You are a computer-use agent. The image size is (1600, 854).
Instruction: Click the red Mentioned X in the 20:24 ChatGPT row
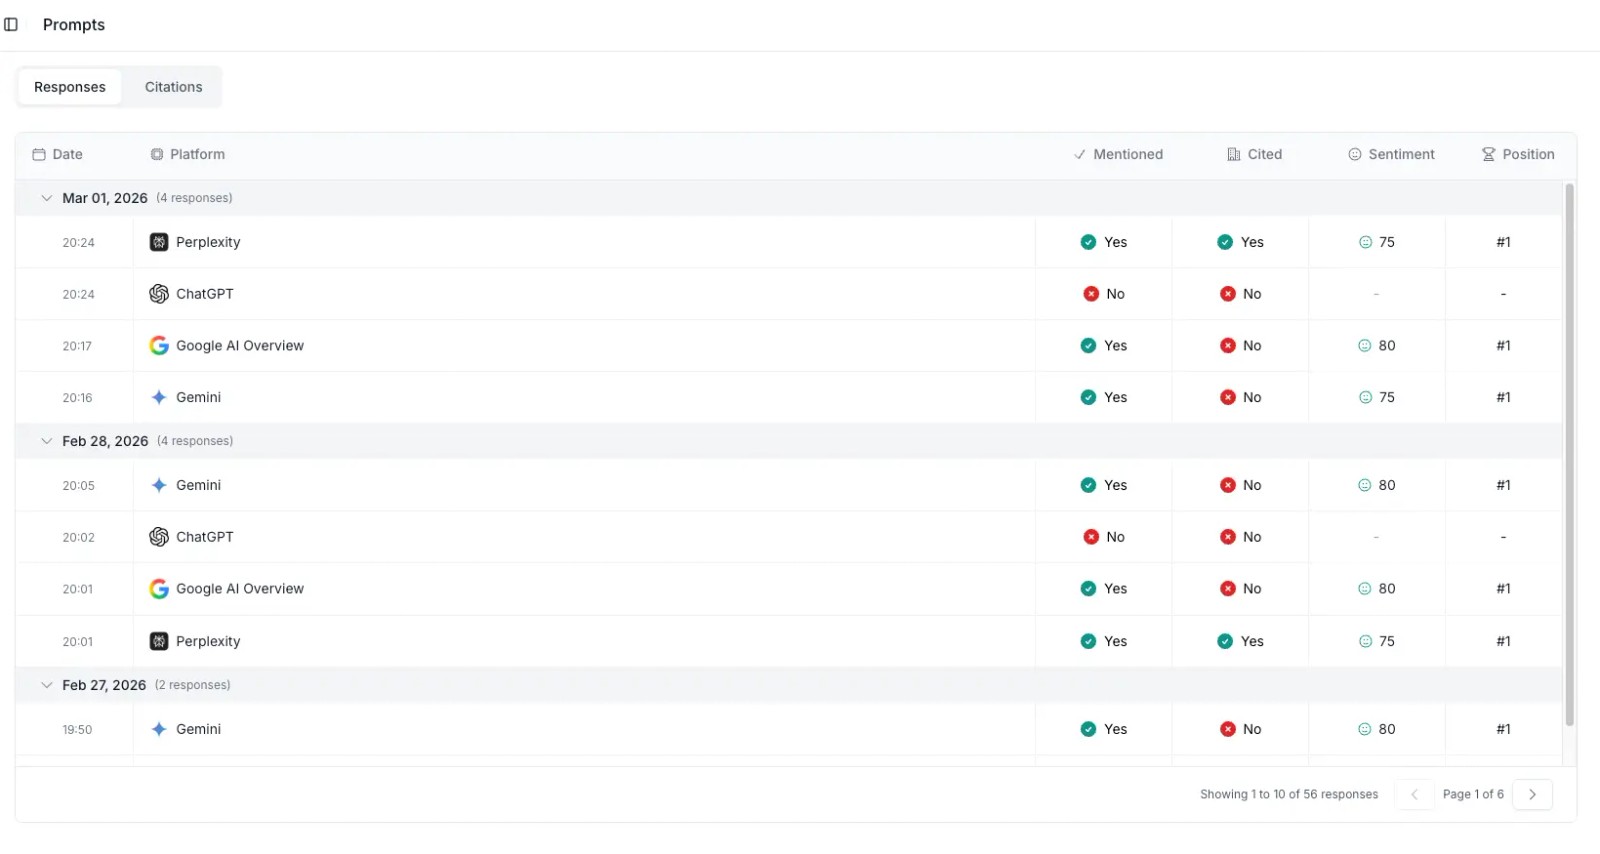click(x=1091, y=294)
